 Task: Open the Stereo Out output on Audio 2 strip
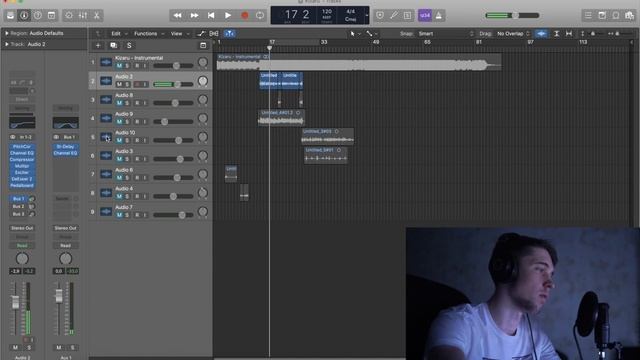22,228
